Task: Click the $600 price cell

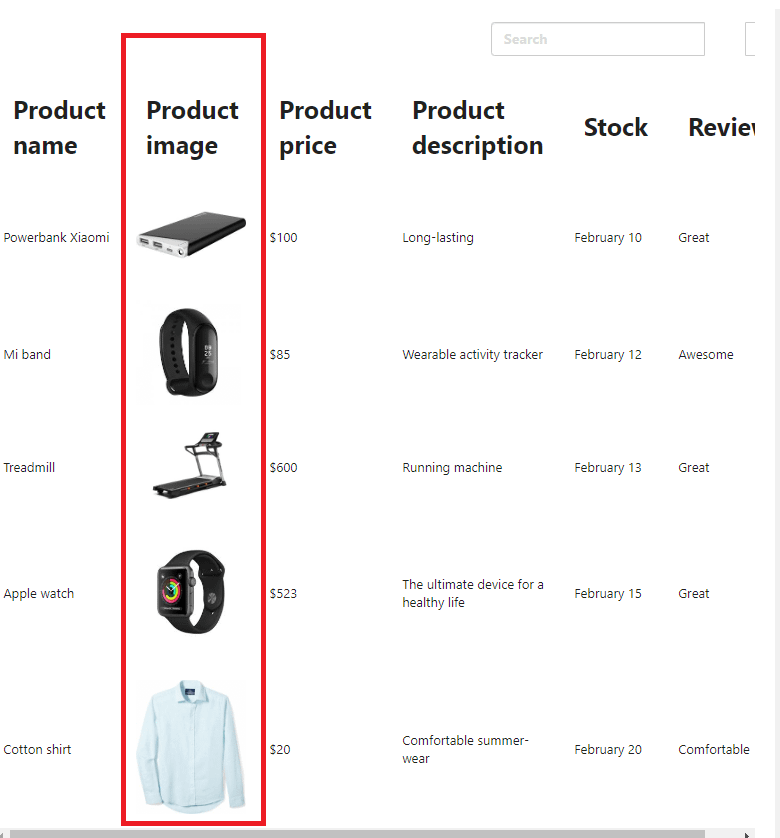Action: click(x=283, y=468)
